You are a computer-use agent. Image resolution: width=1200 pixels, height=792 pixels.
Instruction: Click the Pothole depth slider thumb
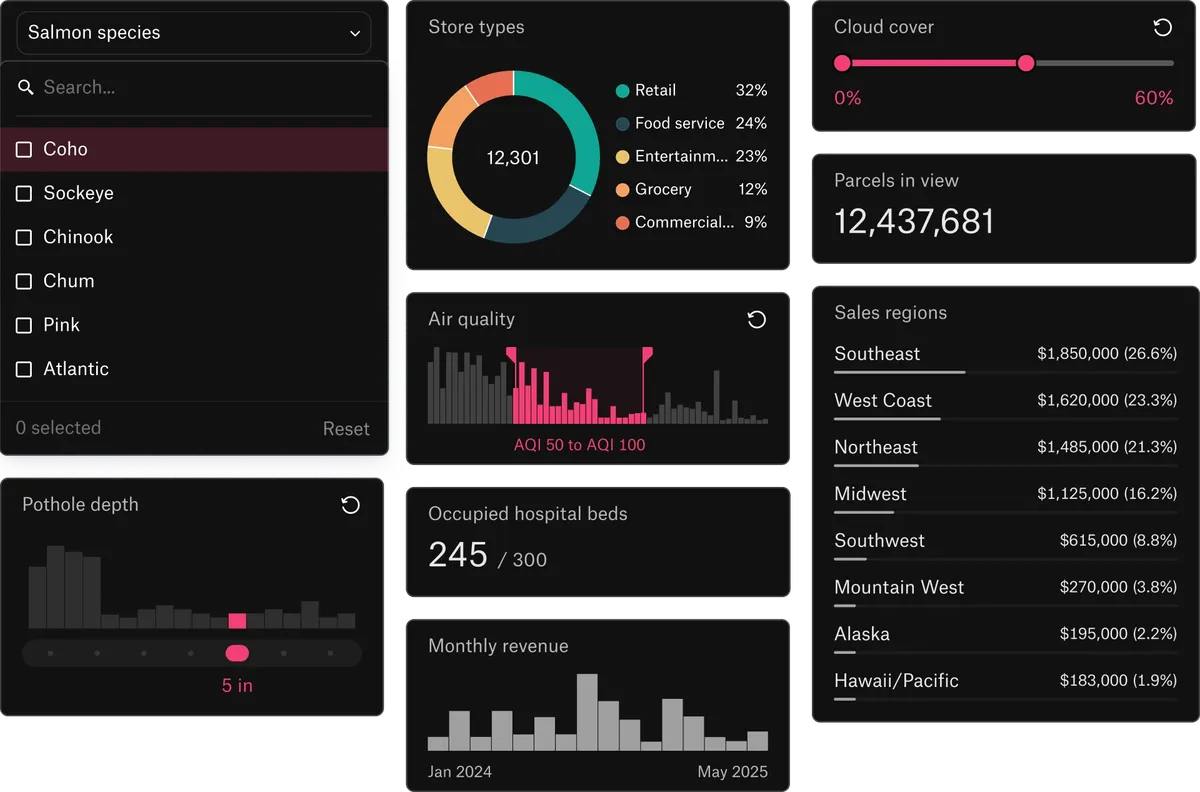tap(237, 653)
